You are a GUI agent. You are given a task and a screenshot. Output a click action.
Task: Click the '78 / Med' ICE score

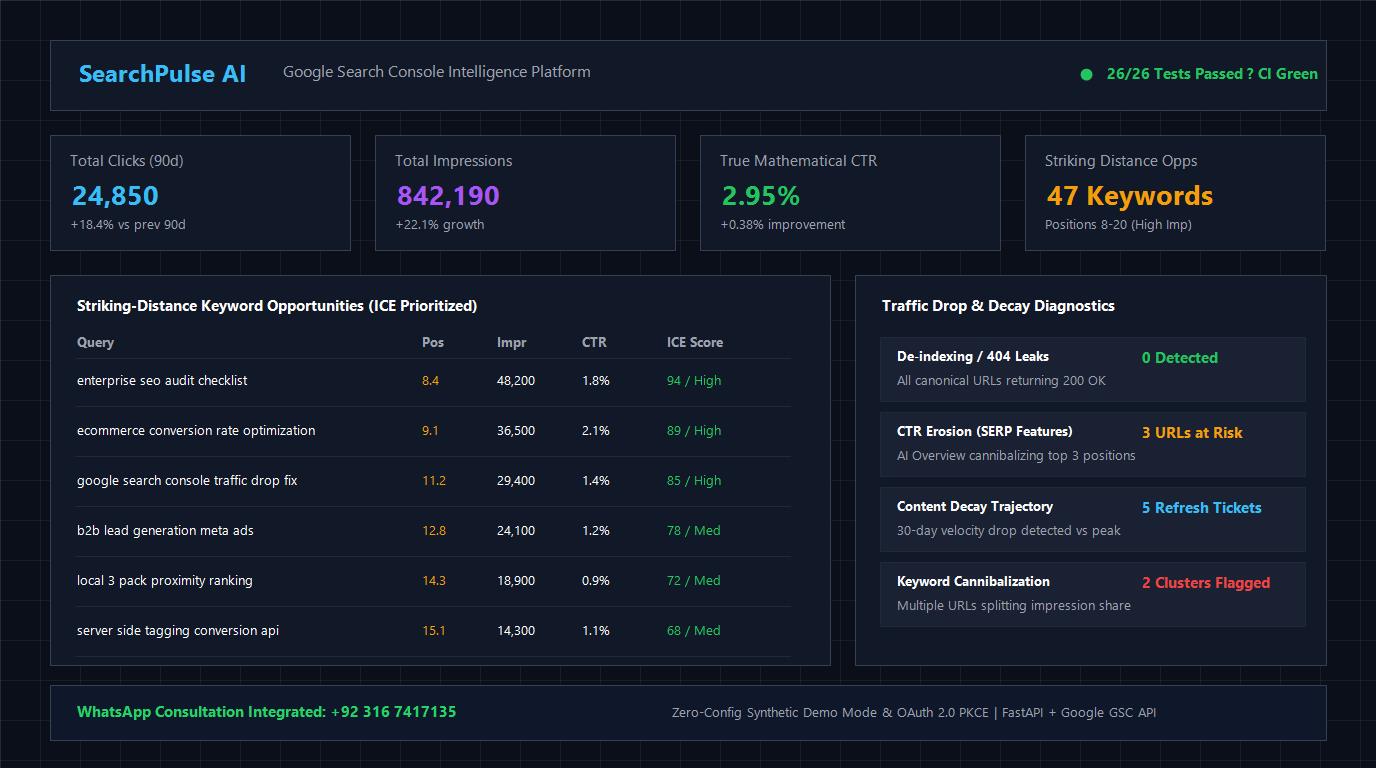pyautogui.click(x=693, y=531)
